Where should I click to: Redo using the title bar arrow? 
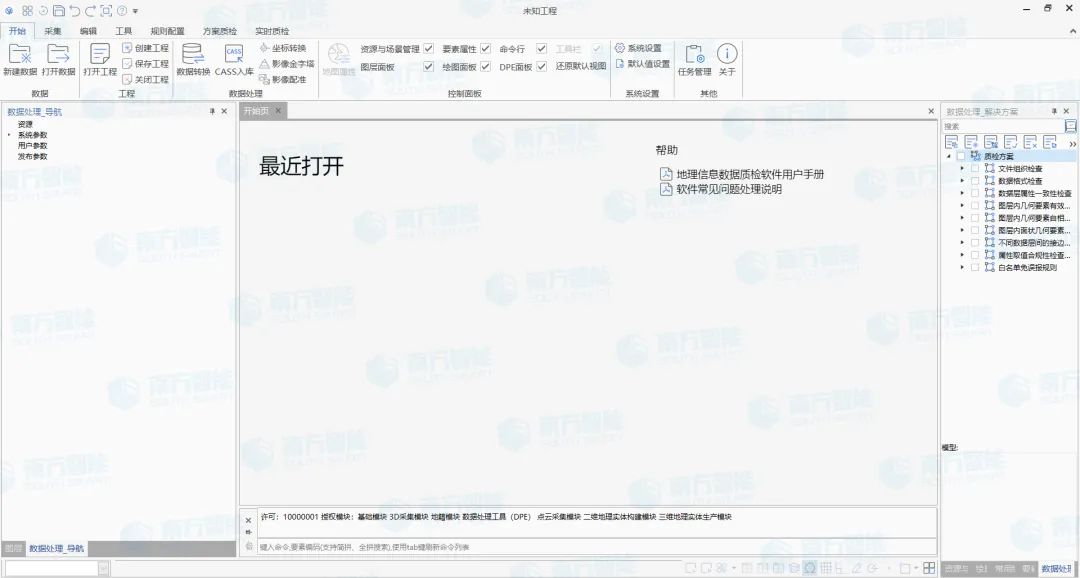pyautogui.click(x=90, y=10)
